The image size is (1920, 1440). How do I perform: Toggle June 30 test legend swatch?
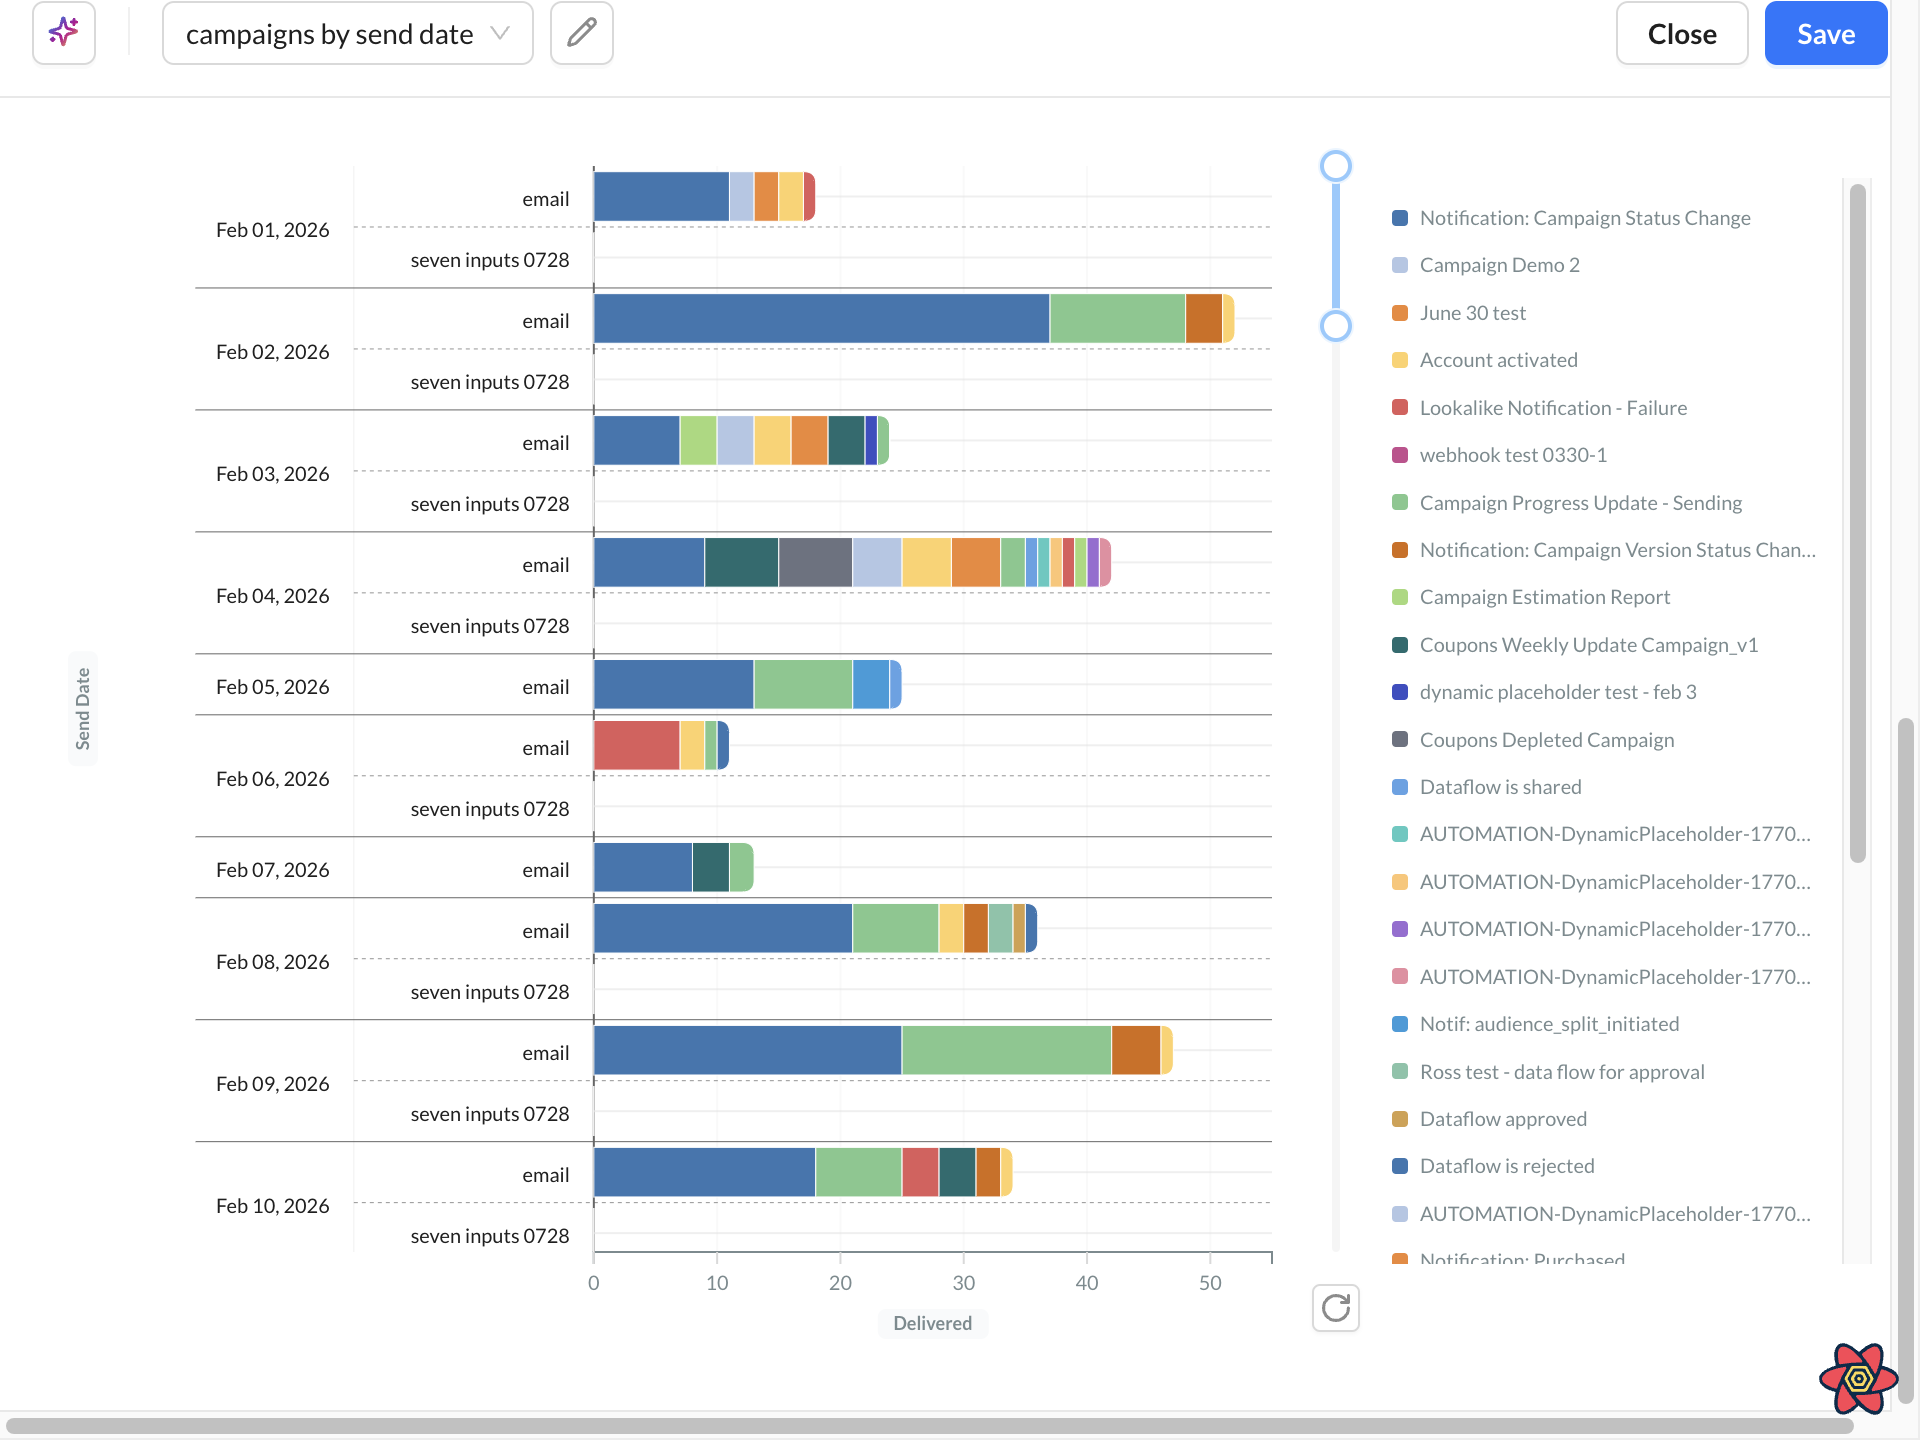(x=1400, y=313)
